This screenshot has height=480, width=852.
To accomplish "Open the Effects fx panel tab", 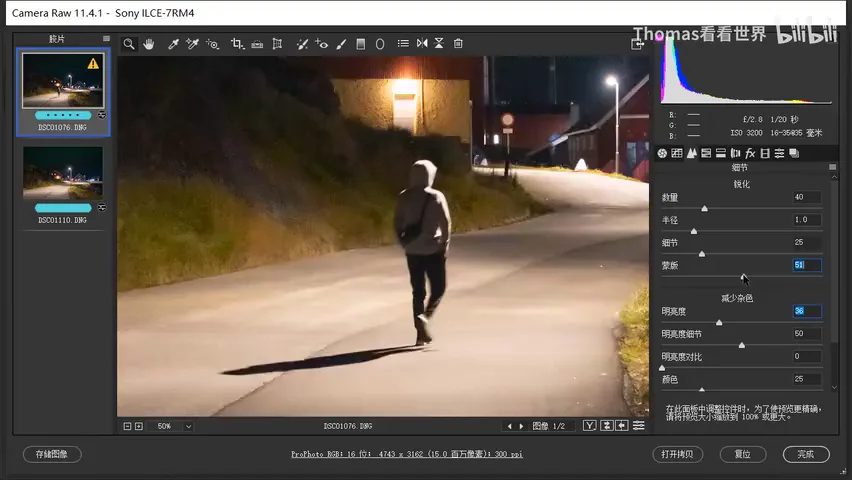I will point(750,153).
